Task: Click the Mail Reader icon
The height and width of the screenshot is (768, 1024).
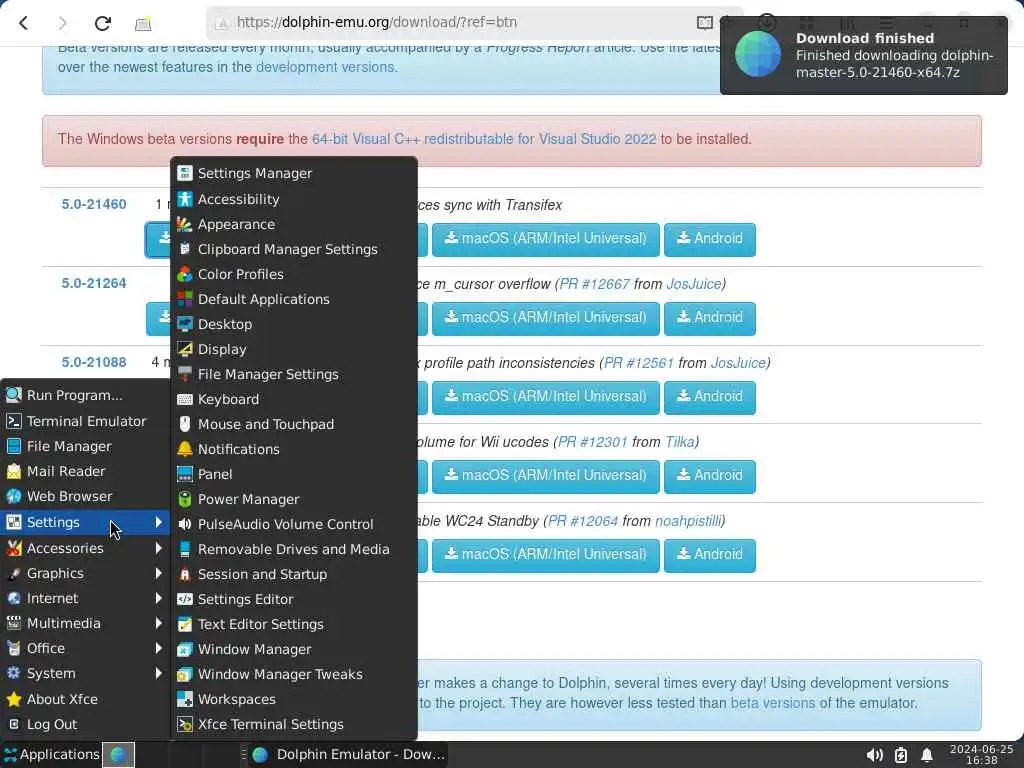Action: (14, 471)
